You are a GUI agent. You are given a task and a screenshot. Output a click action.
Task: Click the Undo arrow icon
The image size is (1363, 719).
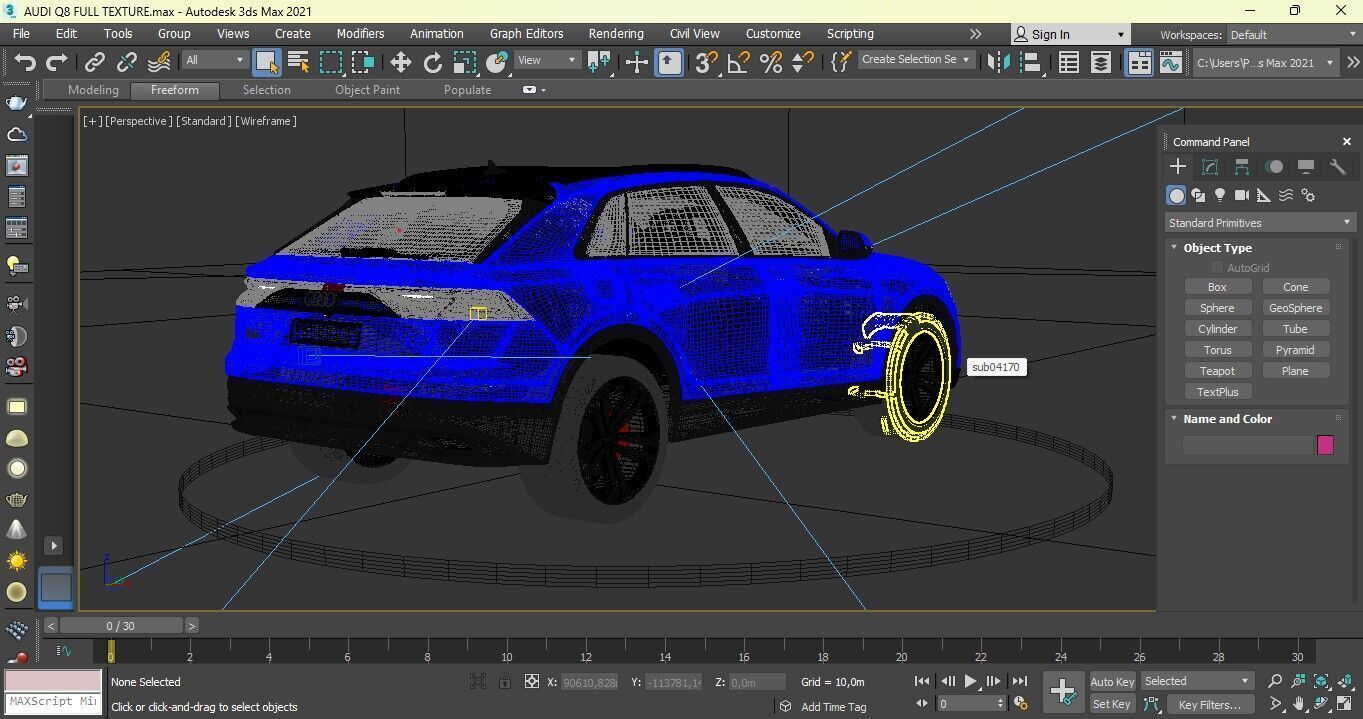[24, 63]
